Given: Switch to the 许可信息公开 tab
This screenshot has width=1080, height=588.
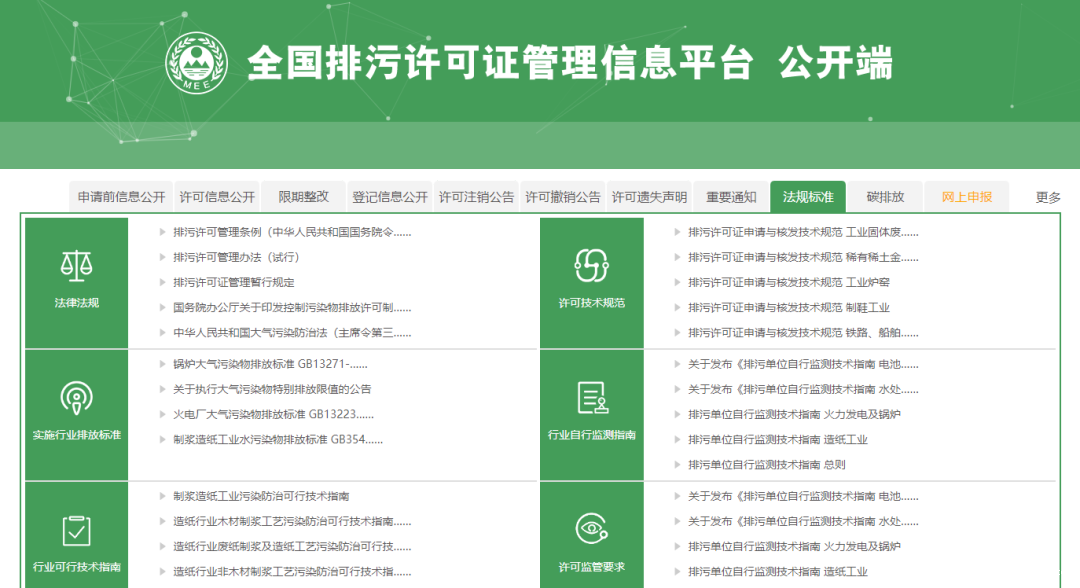Looking at the screenshot, I should 217,196.
